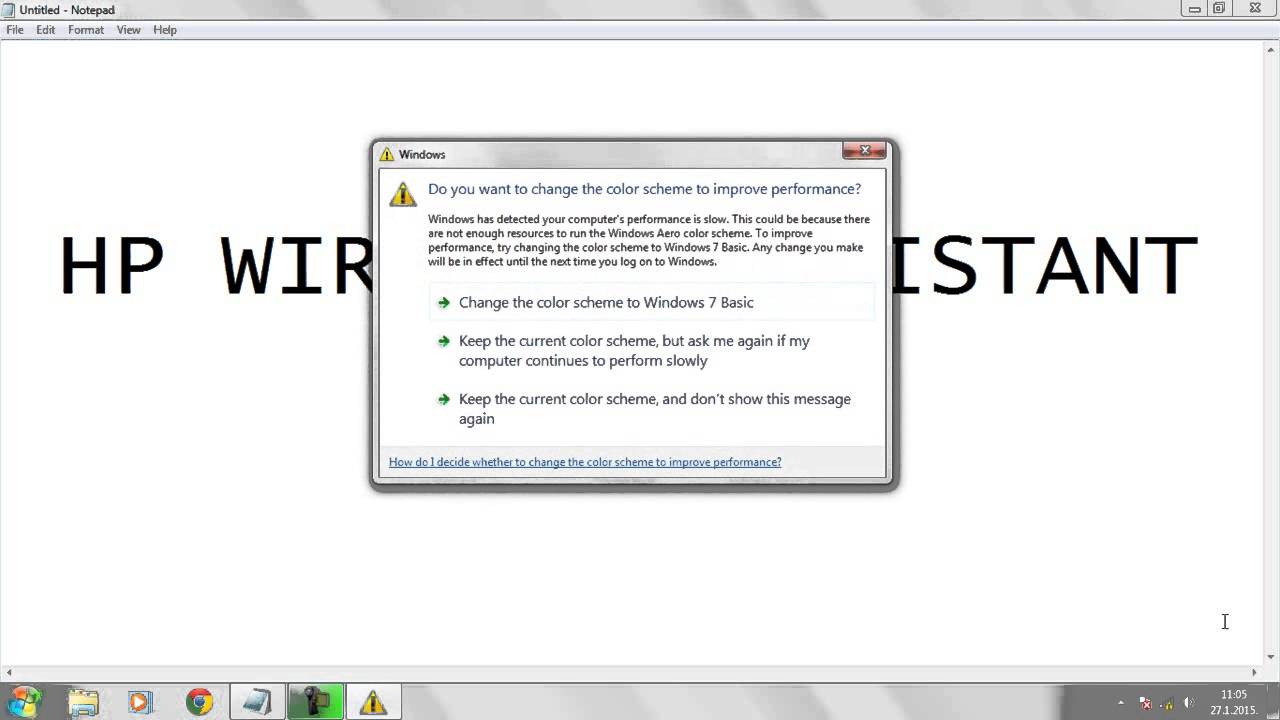Open Windows Explorer from the taskbar
The image size is (1280, 720).
[x=83, y=702]
